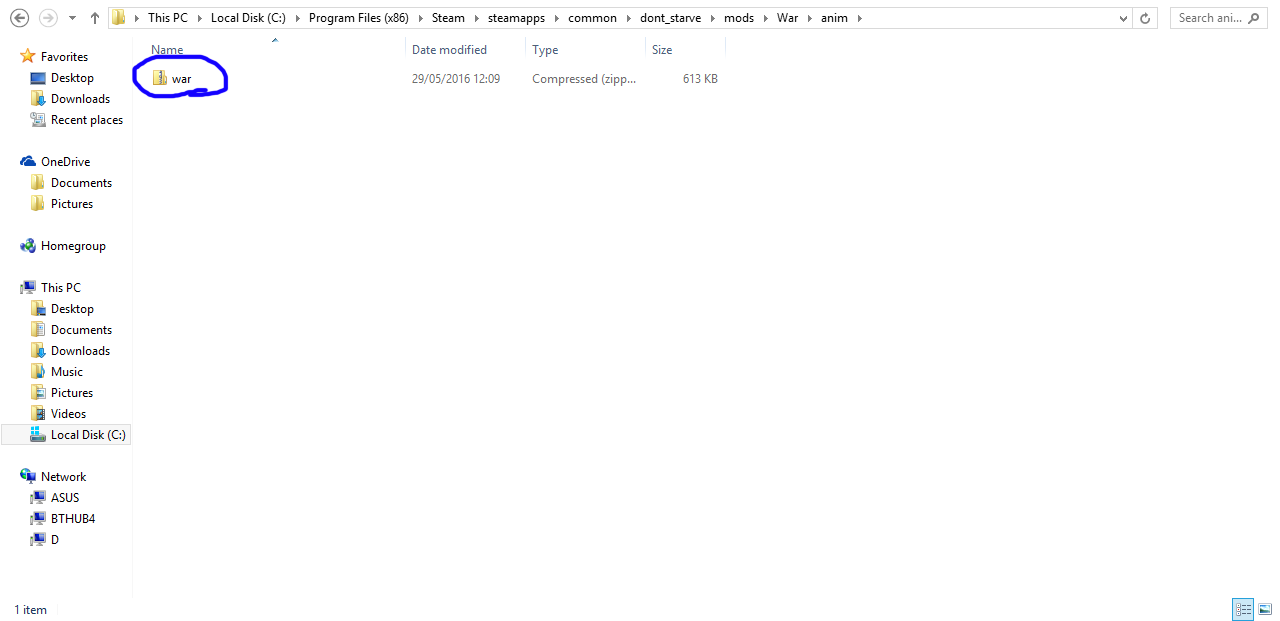Click the 'war' file name
The image size is (1280, 621).
coord(181,79)
